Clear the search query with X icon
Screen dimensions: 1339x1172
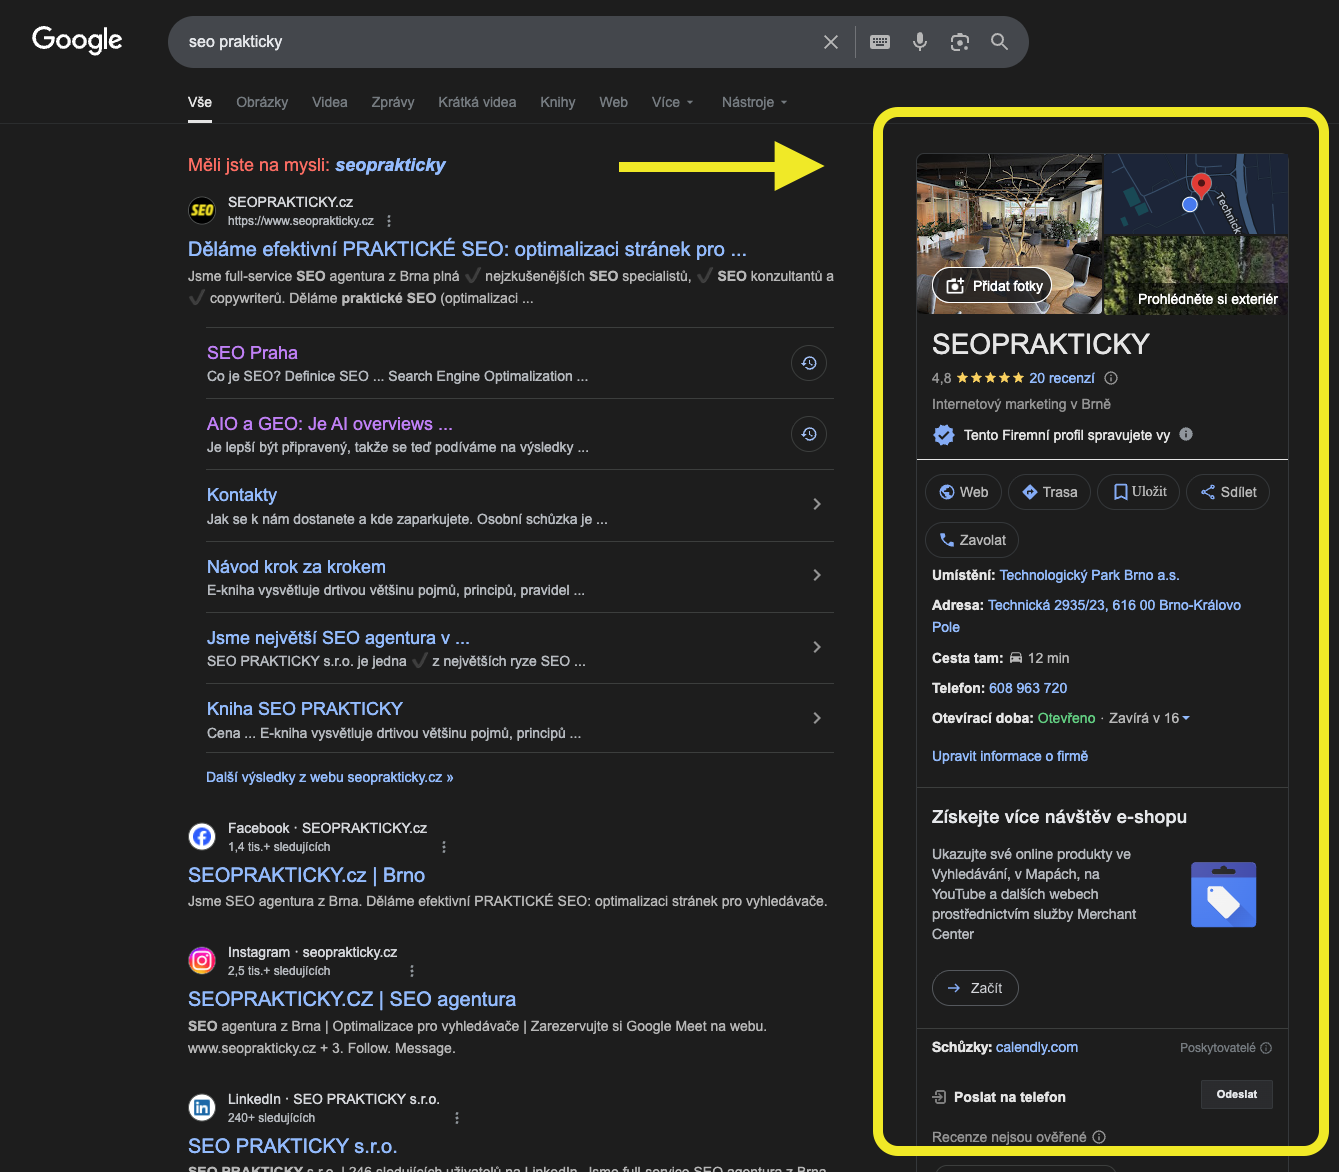coord(831,42)
